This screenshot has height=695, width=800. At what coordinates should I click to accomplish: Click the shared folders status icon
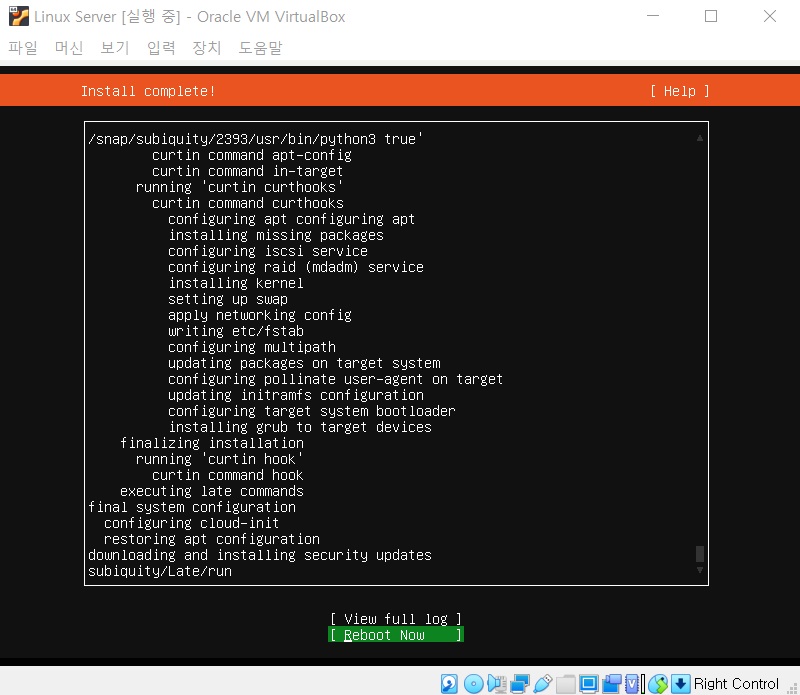pos(566,684)
